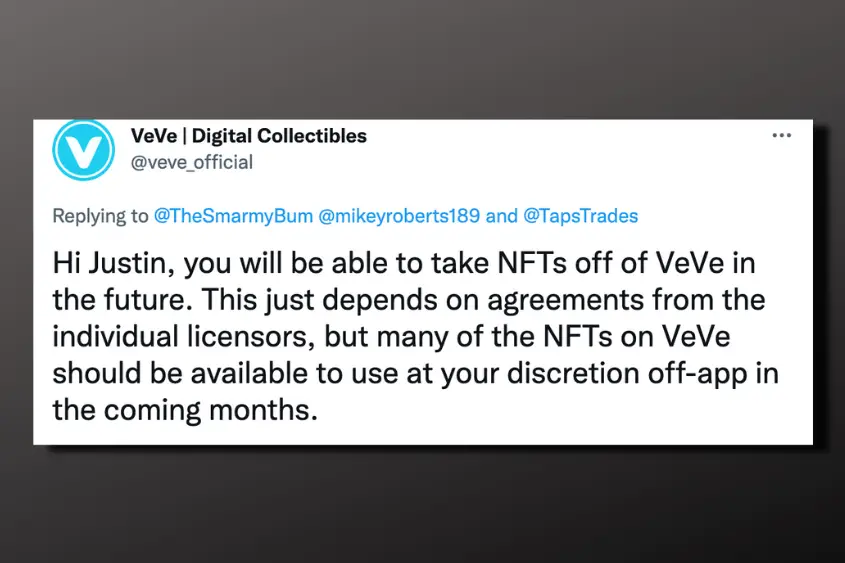
Task: Click the words "the coming months."
Action: (x=185, y=410)
